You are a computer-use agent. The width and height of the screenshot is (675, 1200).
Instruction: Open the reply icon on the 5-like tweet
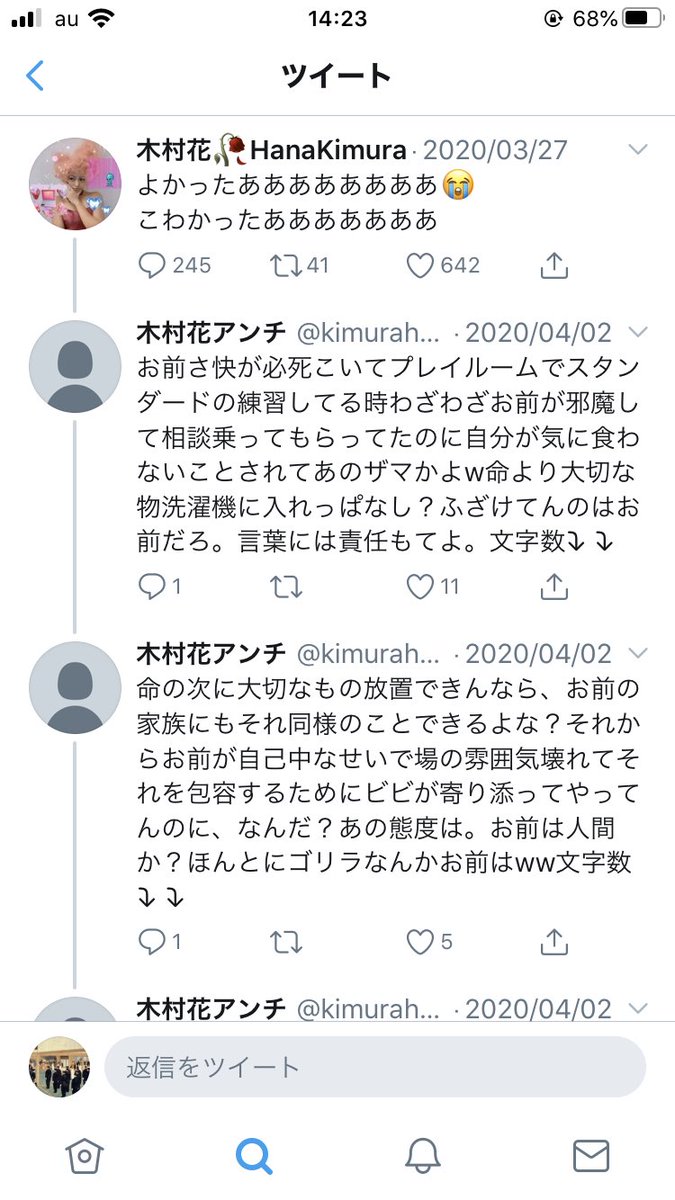(152, 941)
